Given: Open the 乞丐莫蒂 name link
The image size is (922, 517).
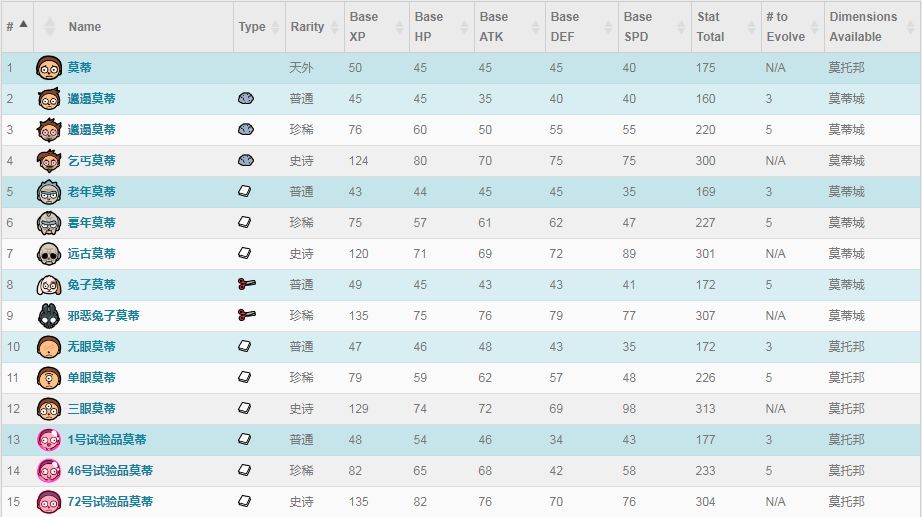Looking at the screenshot, I should 91,161.
